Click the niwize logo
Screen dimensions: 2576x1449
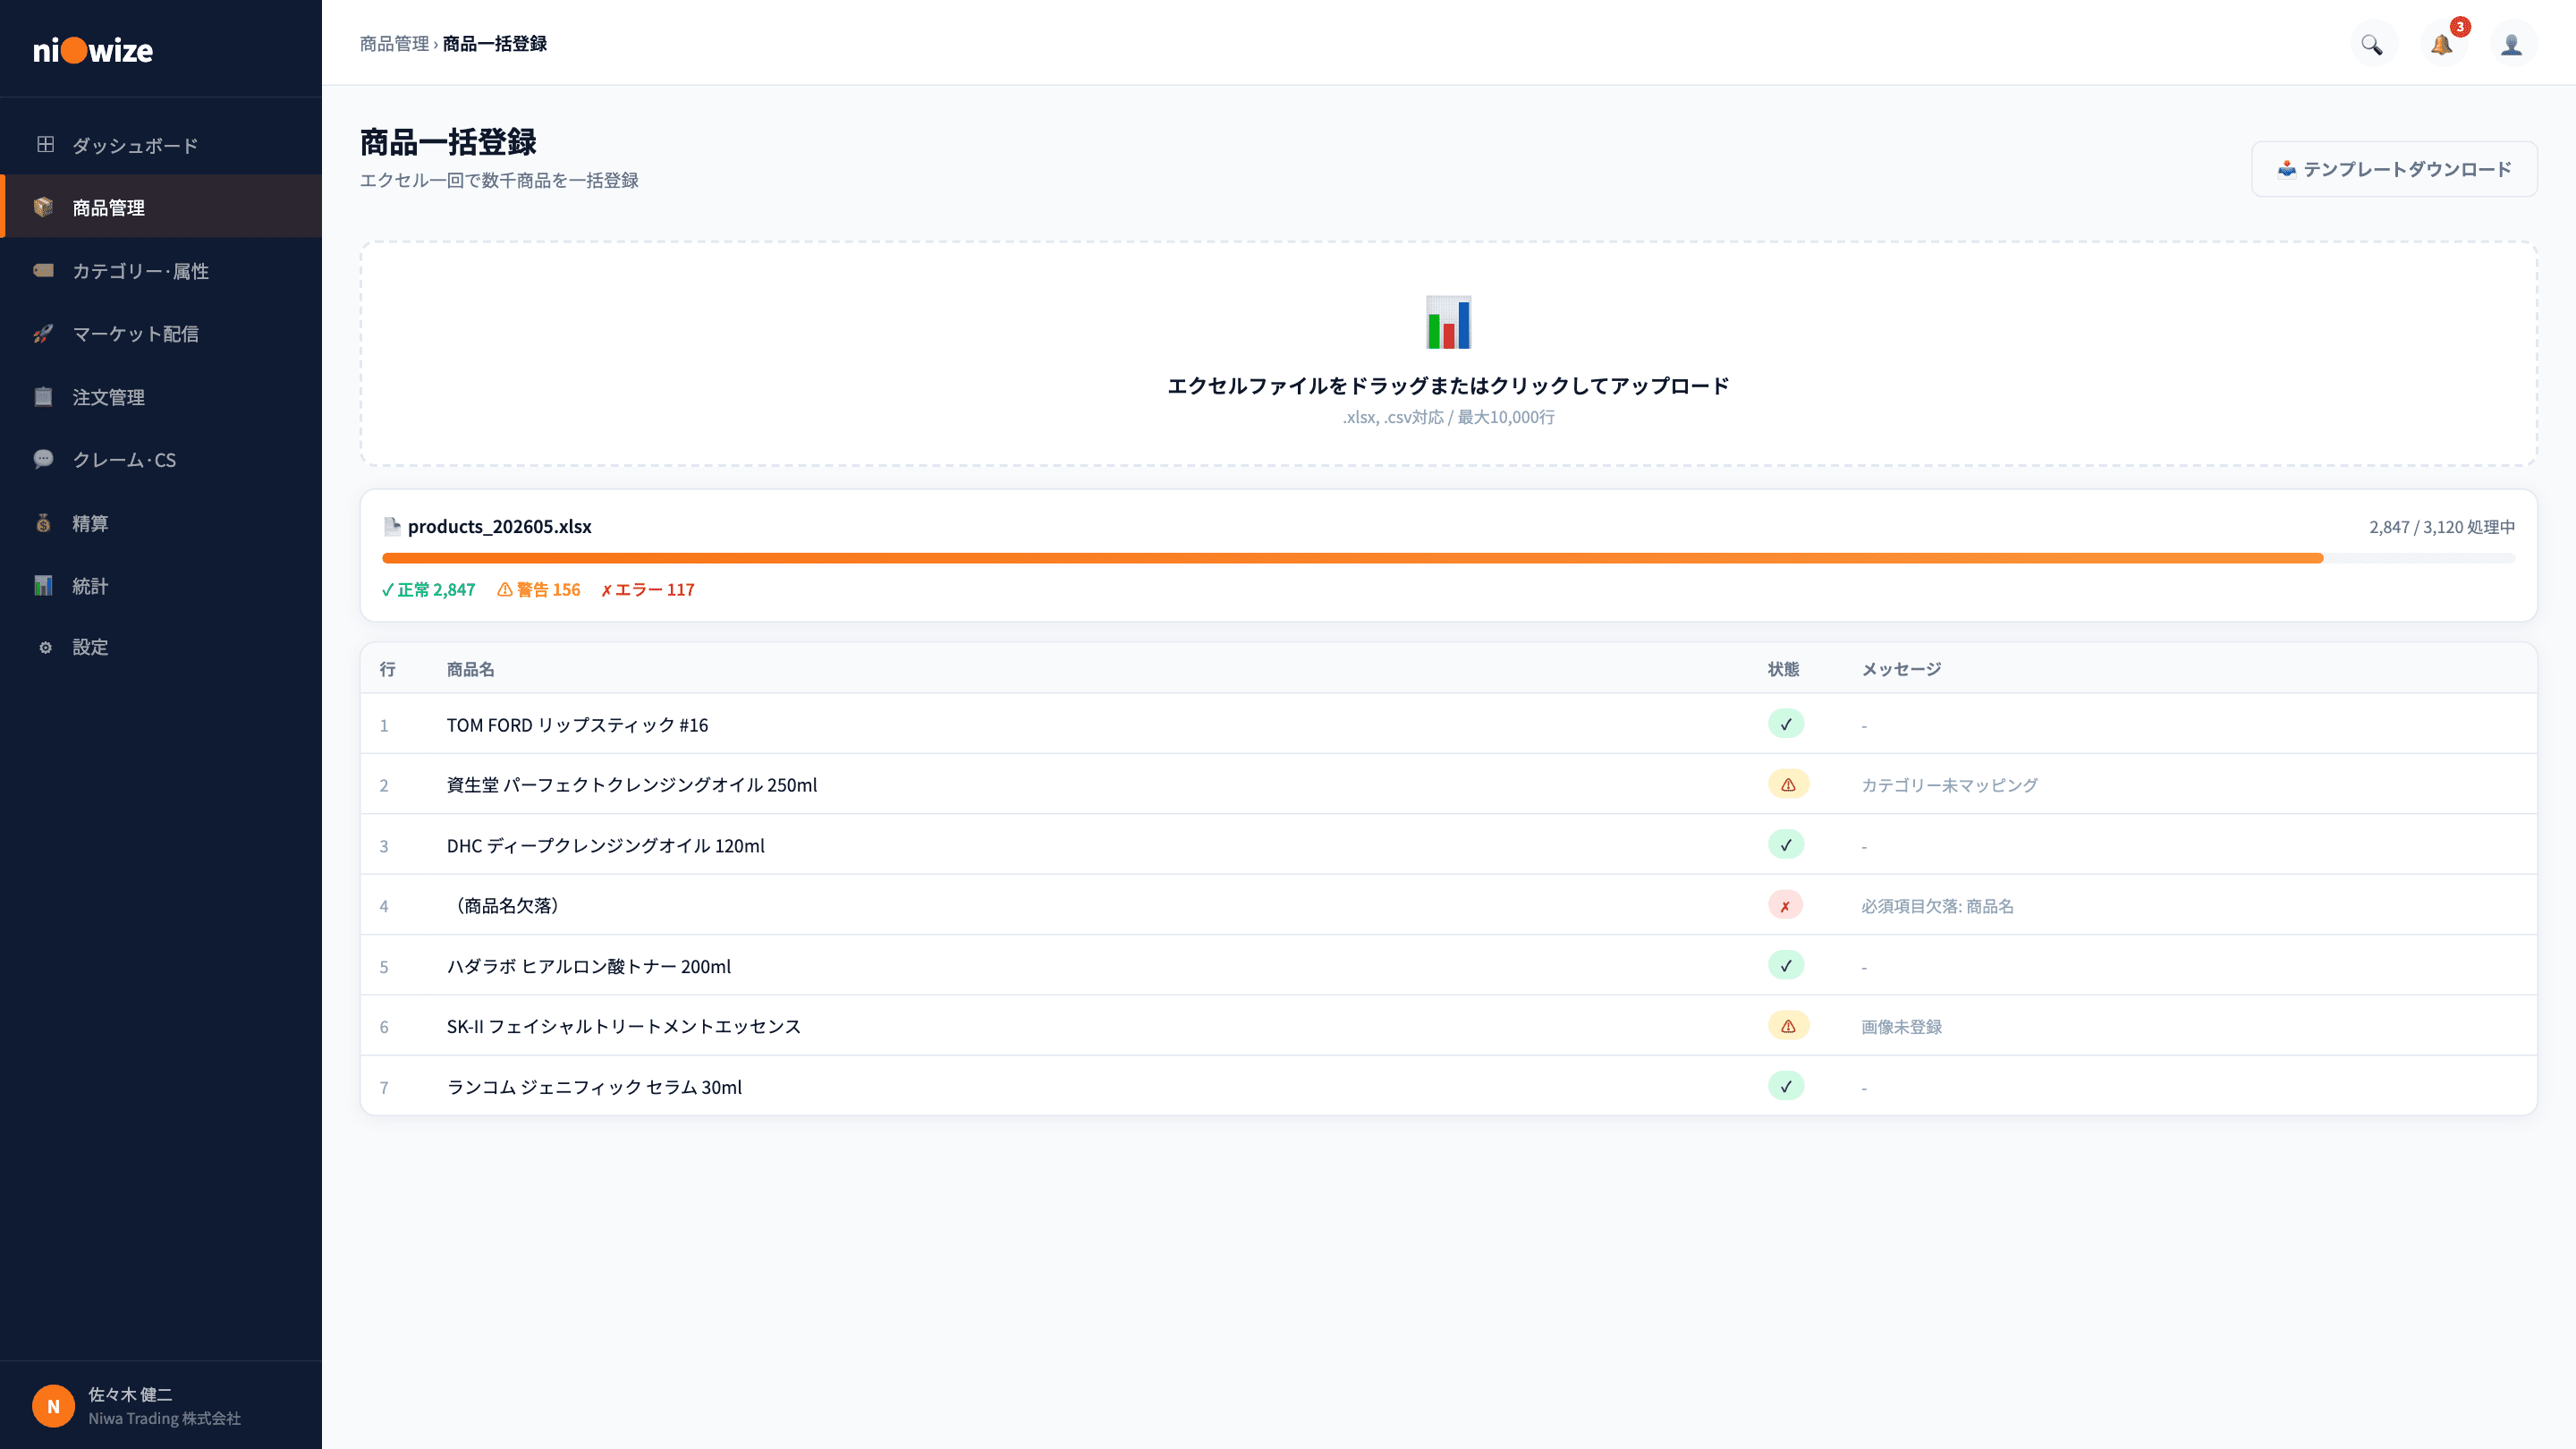coord(93,50)
